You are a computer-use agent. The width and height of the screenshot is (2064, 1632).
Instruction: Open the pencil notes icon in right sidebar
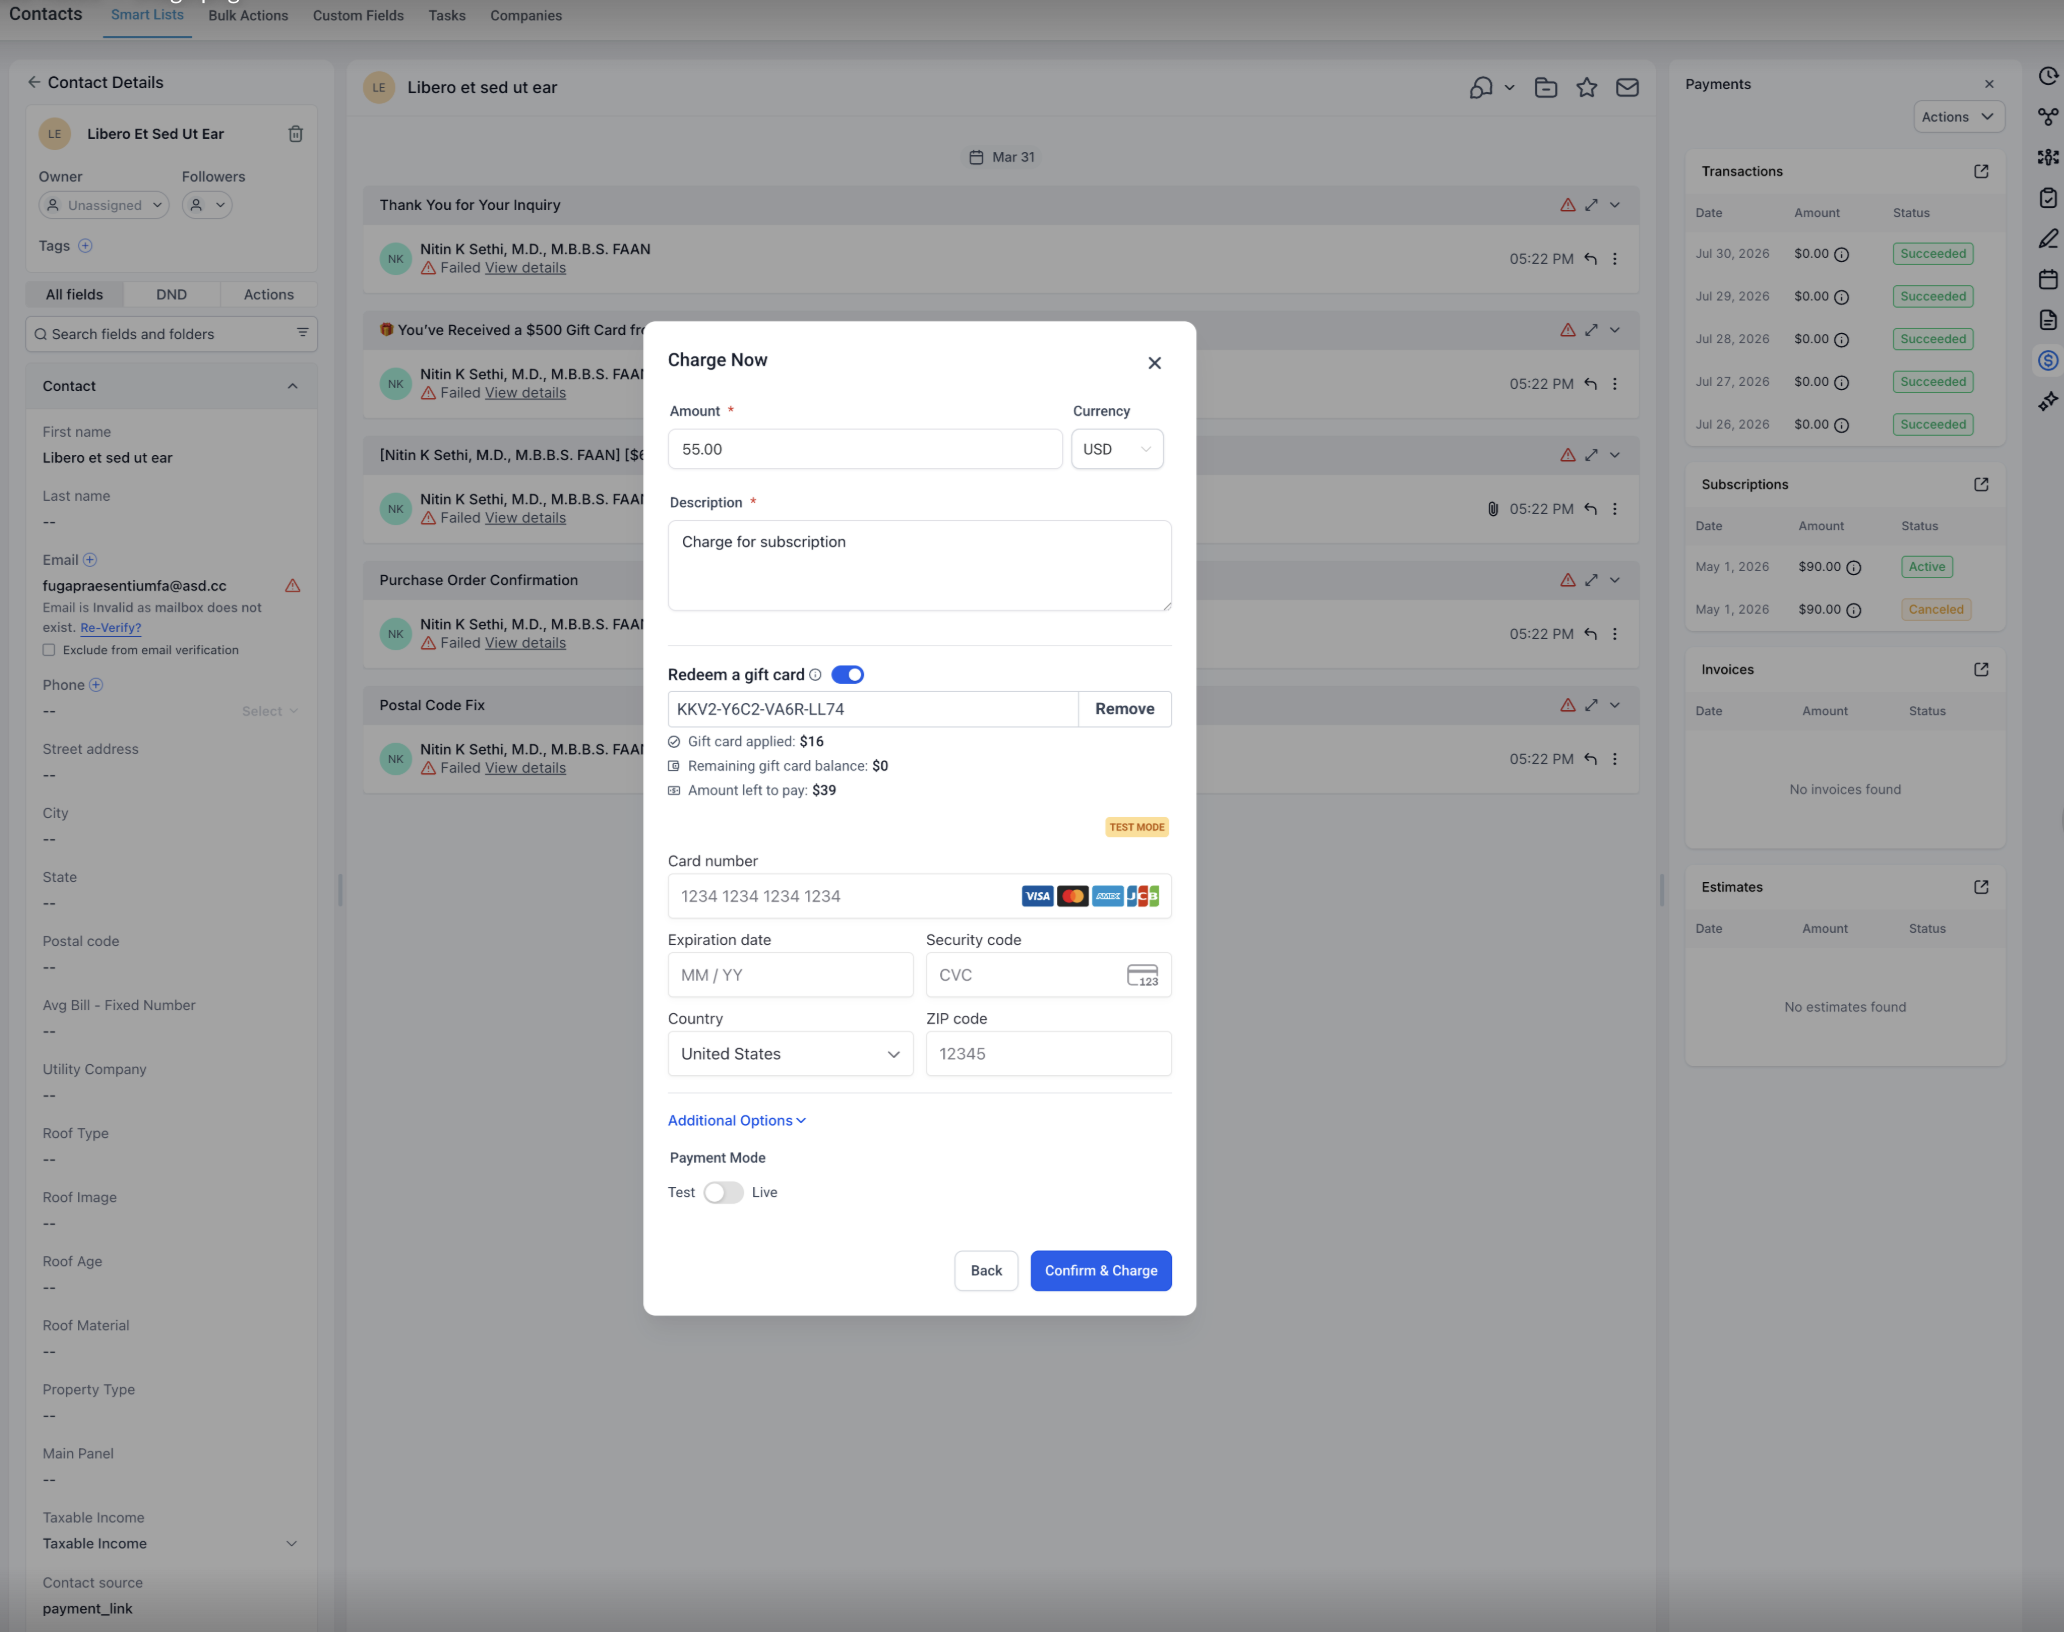click(2047, 238)
